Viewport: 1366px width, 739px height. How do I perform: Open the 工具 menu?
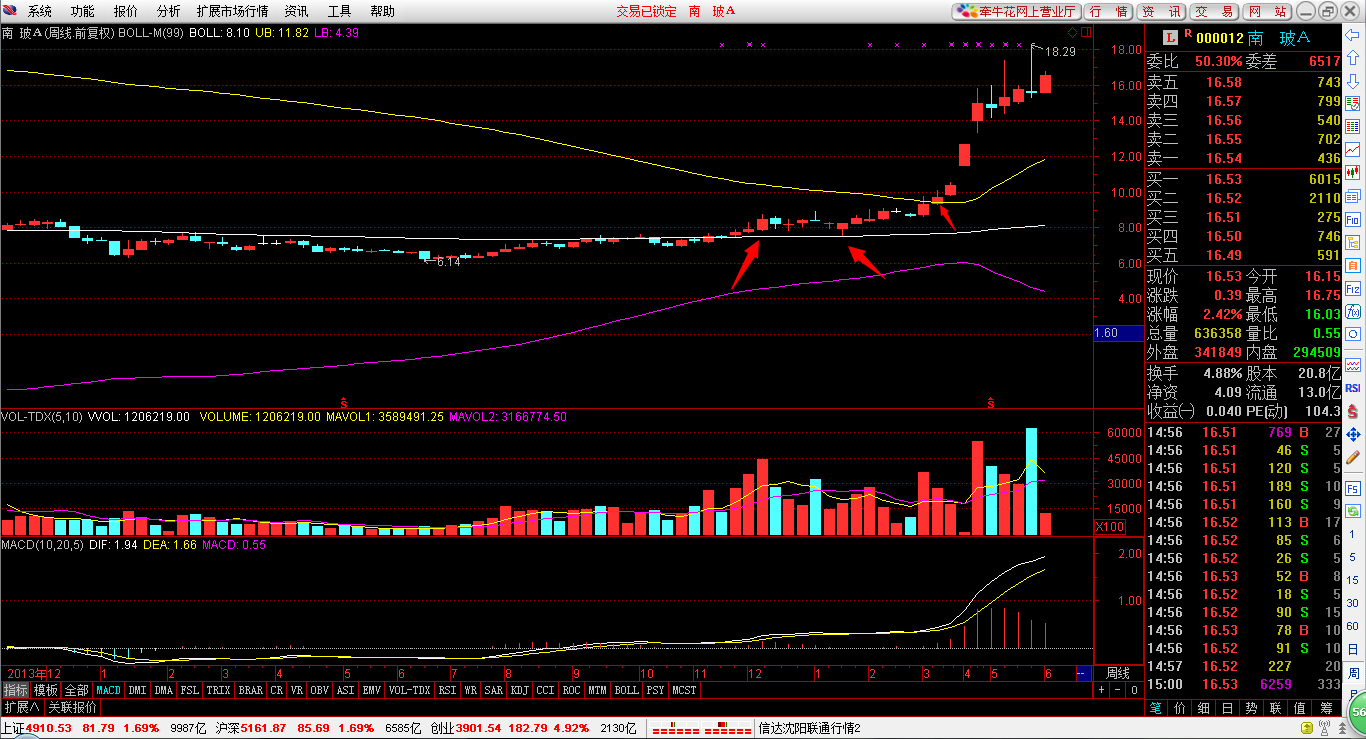(340, 11)
